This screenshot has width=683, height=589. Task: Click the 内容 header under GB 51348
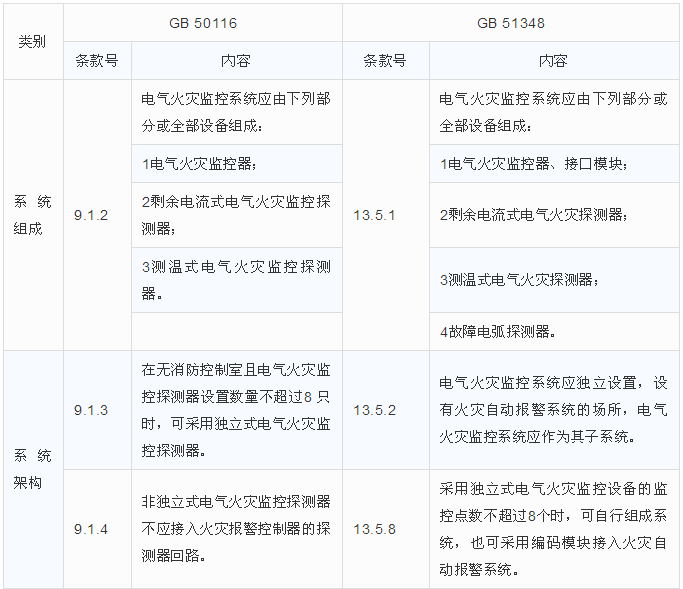(x=553, y=60)
